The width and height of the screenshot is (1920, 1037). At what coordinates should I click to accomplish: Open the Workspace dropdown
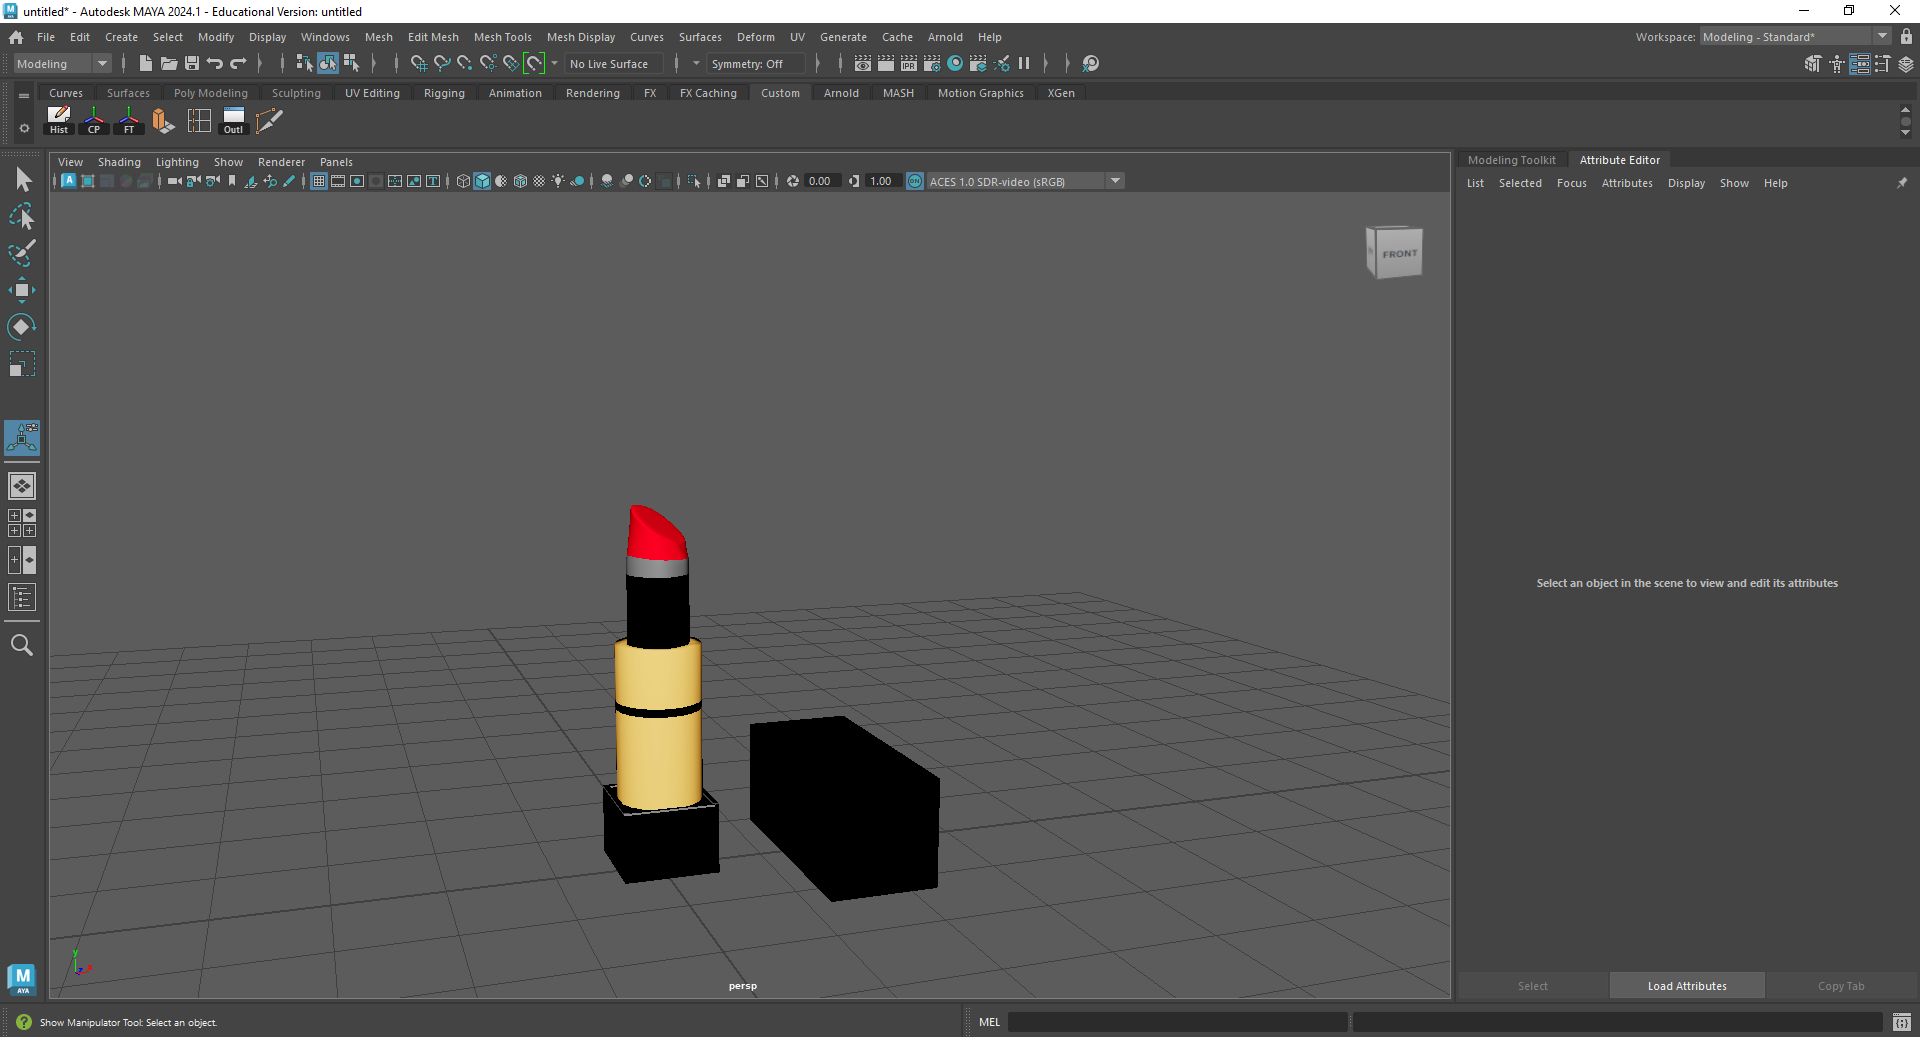[x=1880, y=37]
